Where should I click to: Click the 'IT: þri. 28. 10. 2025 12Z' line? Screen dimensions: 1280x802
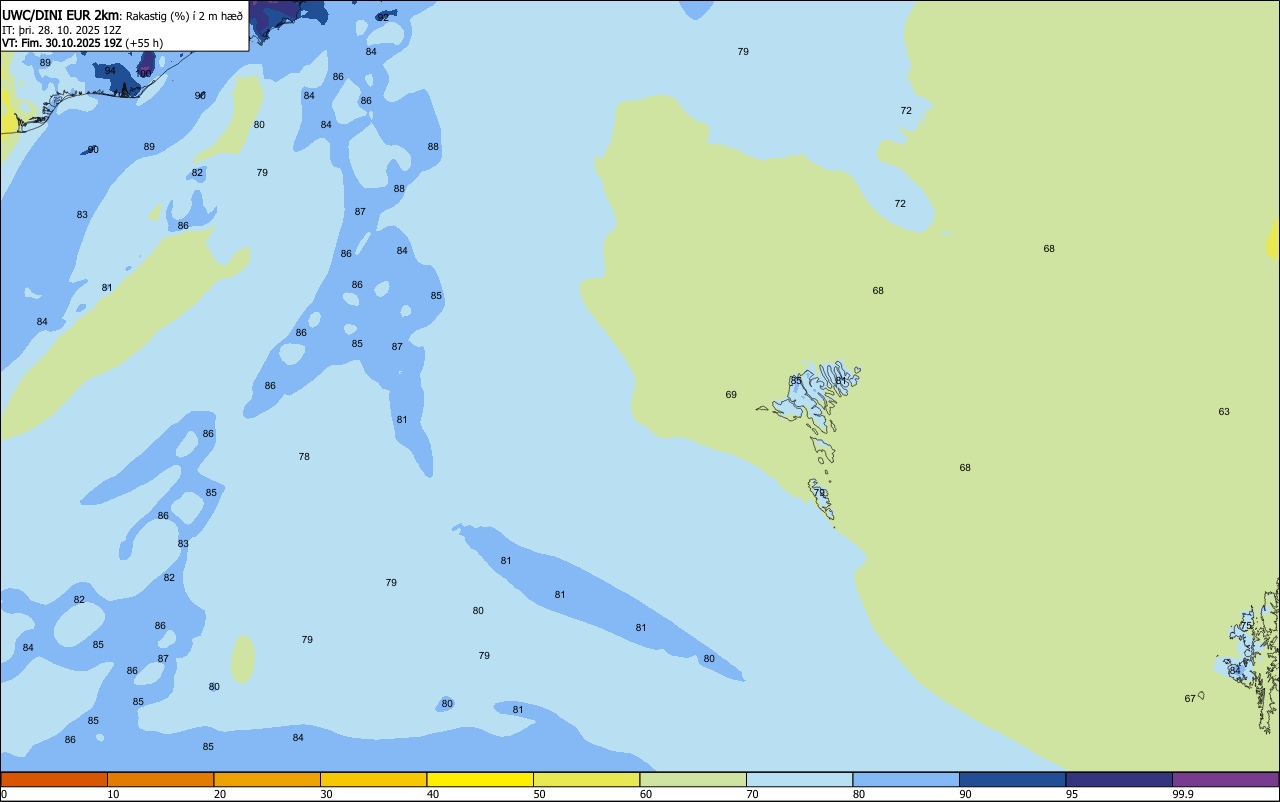pyautogui.click(x=62, y=30)
